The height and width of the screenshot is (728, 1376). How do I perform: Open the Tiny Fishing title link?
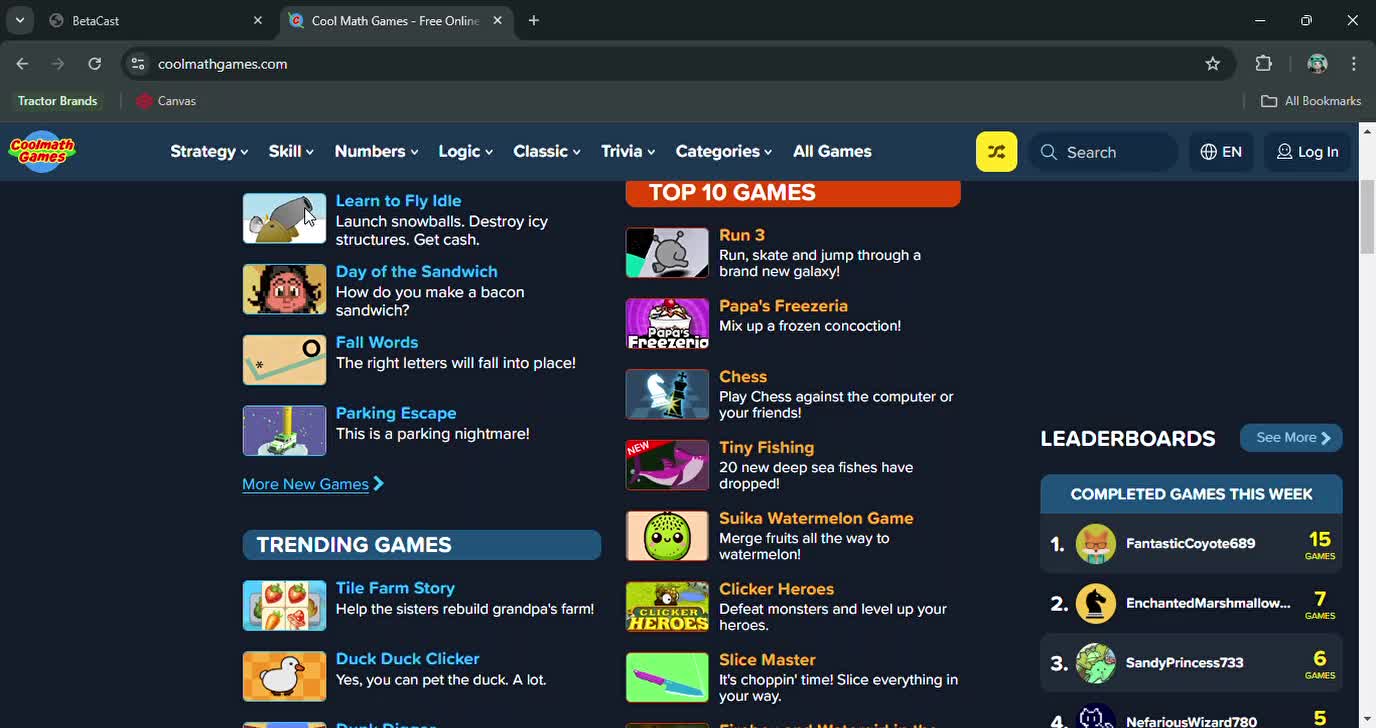766,448
